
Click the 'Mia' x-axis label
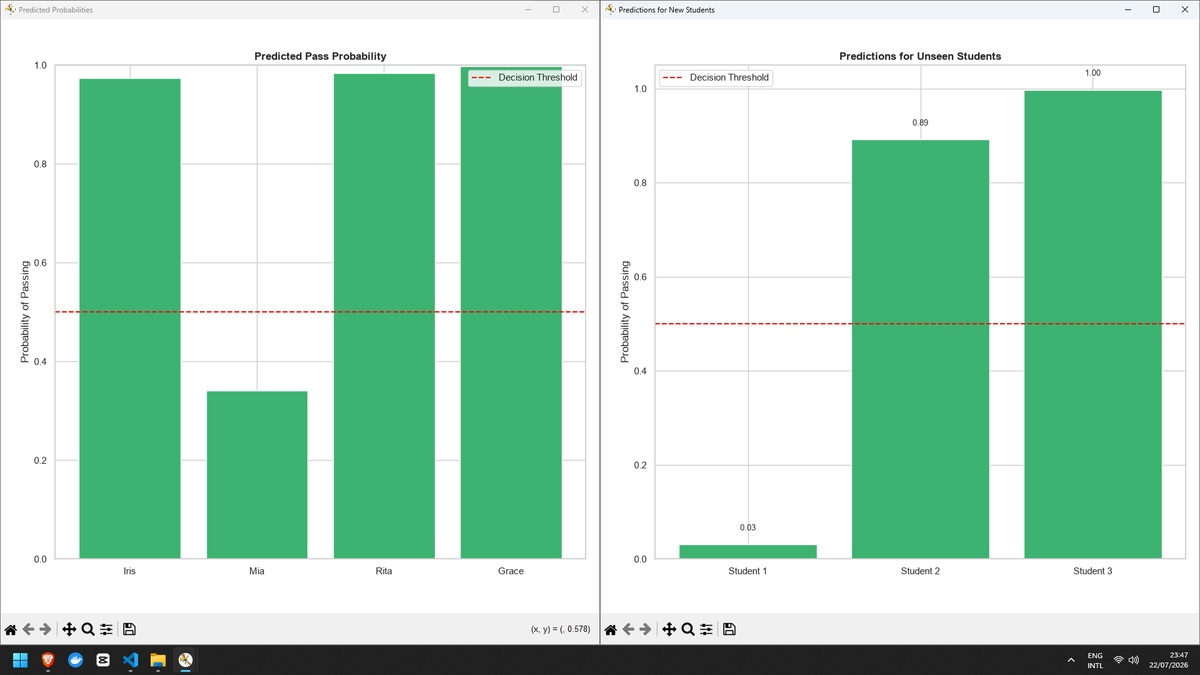click(x=257, y=571)
